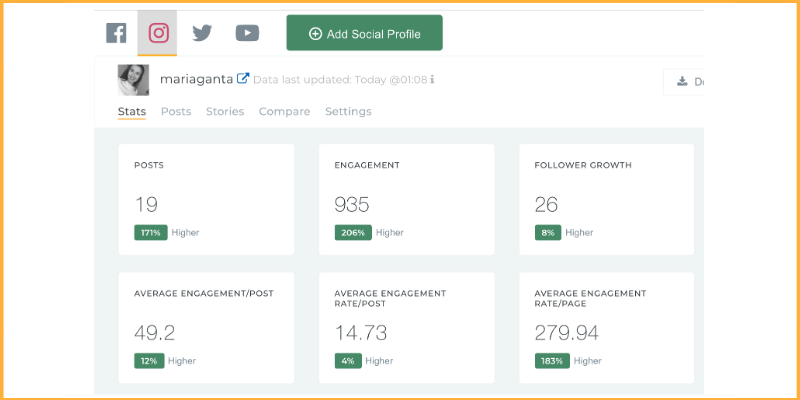Image resolution: width=800 pixels, height=400 pixels.
Task: Open the Stories tab
Action: pos(225,111)
